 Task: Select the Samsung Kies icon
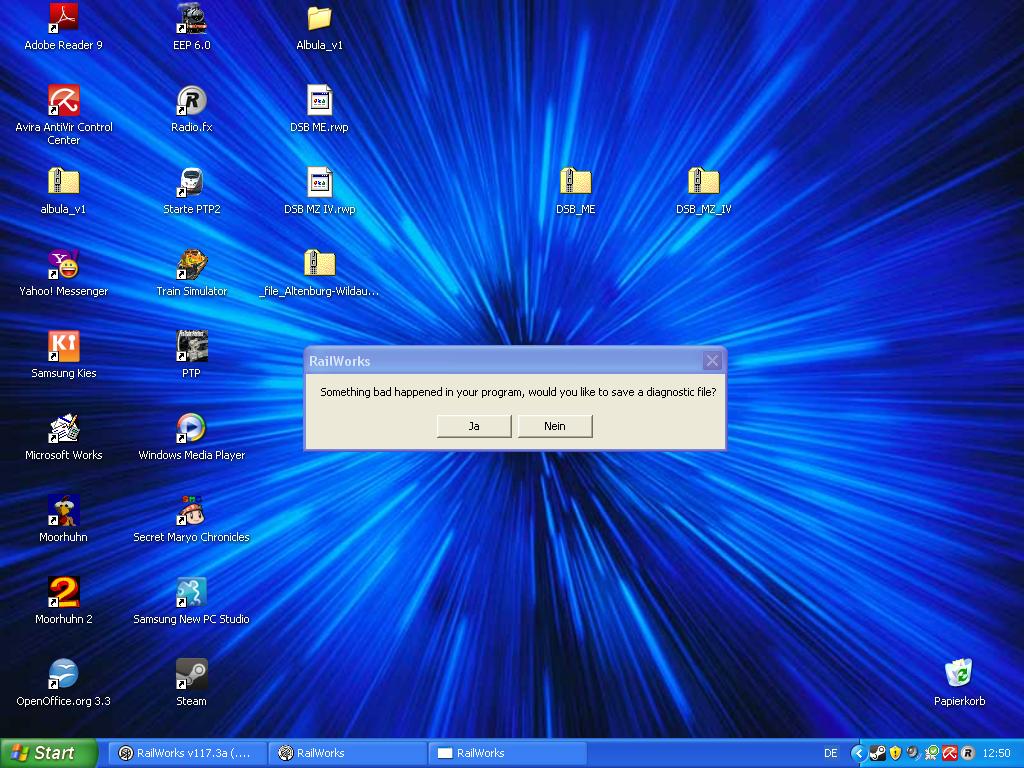[x=63, y=355]
